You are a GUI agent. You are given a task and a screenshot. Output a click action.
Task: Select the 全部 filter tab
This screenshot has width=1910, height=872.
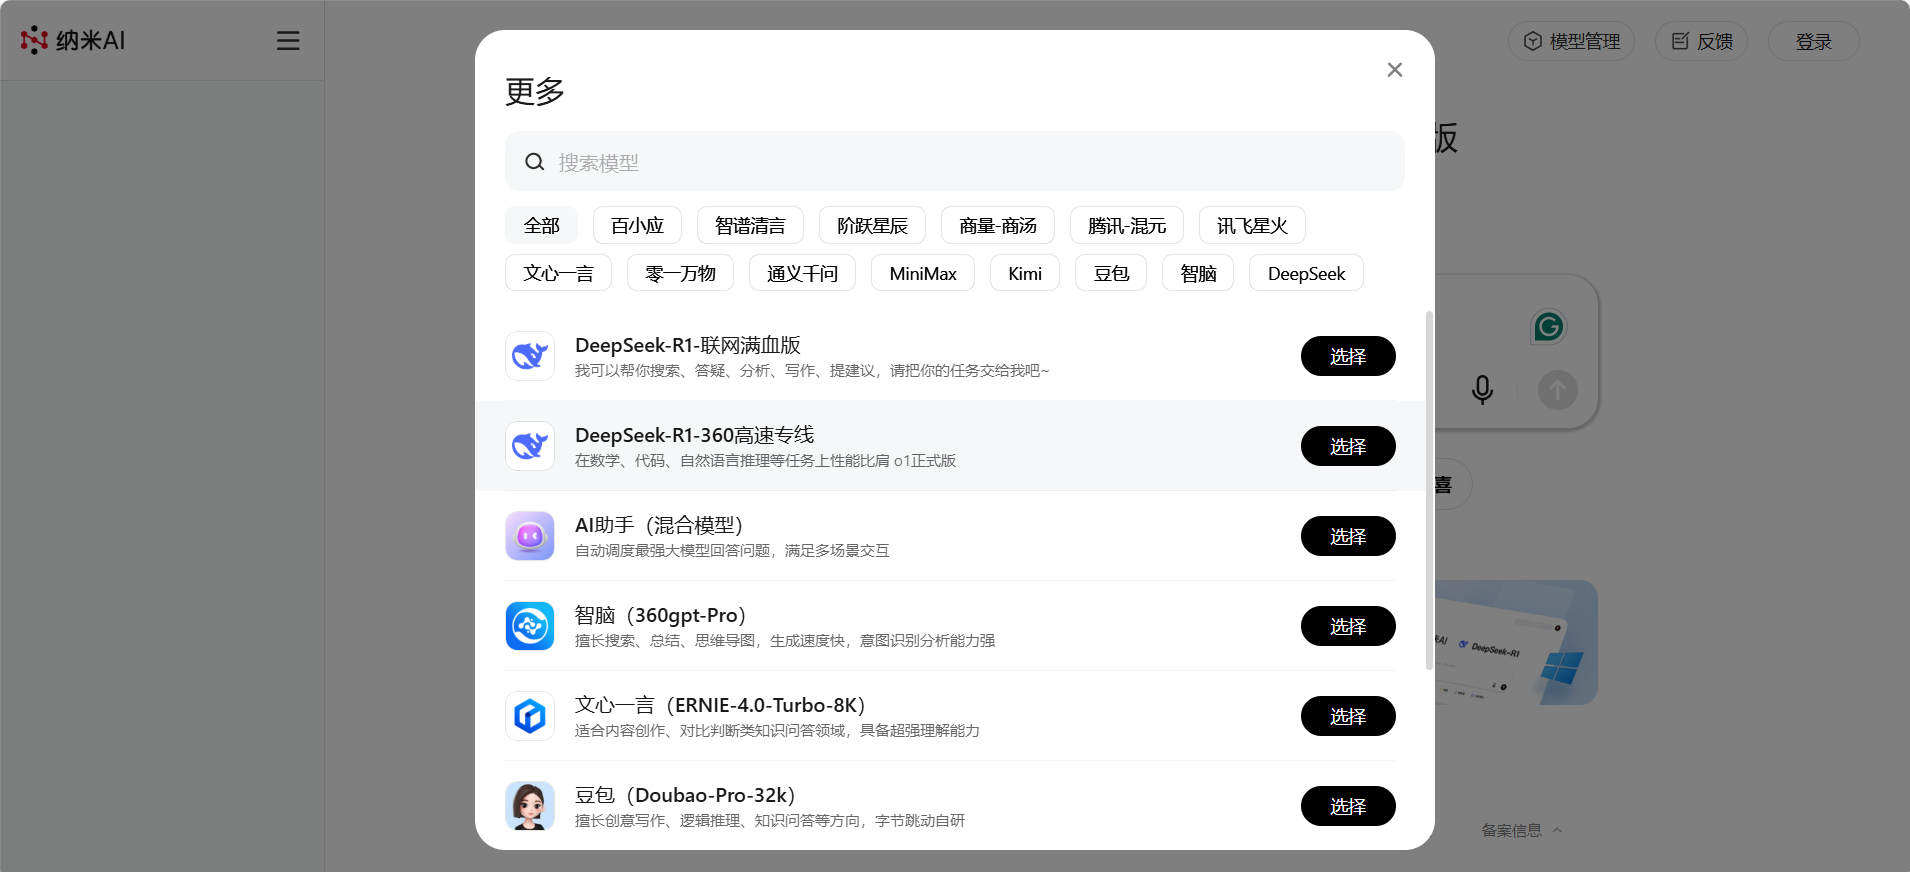pyautogui.click(x=542, y=225)
